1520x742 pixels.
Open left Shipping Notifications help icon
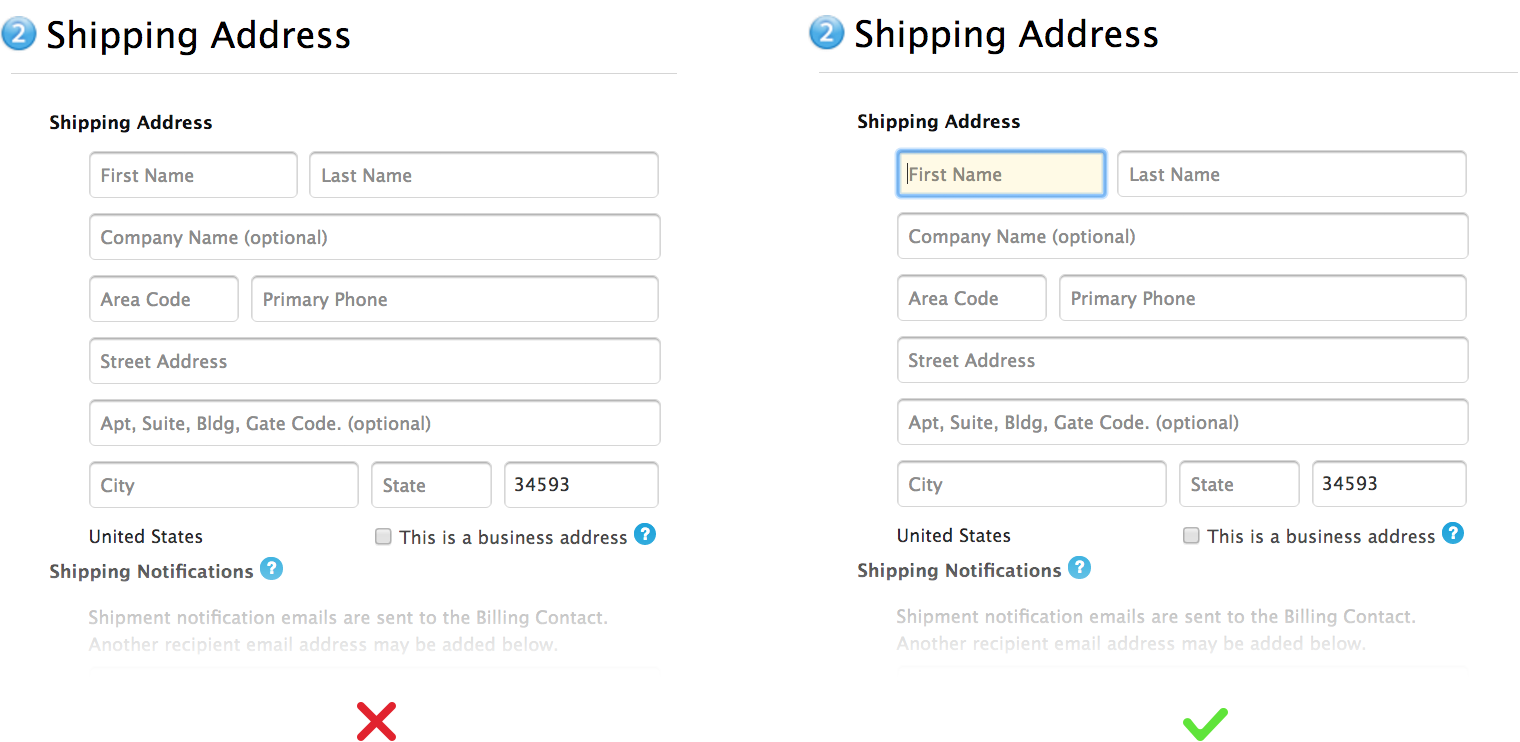[x=271, y=569]
